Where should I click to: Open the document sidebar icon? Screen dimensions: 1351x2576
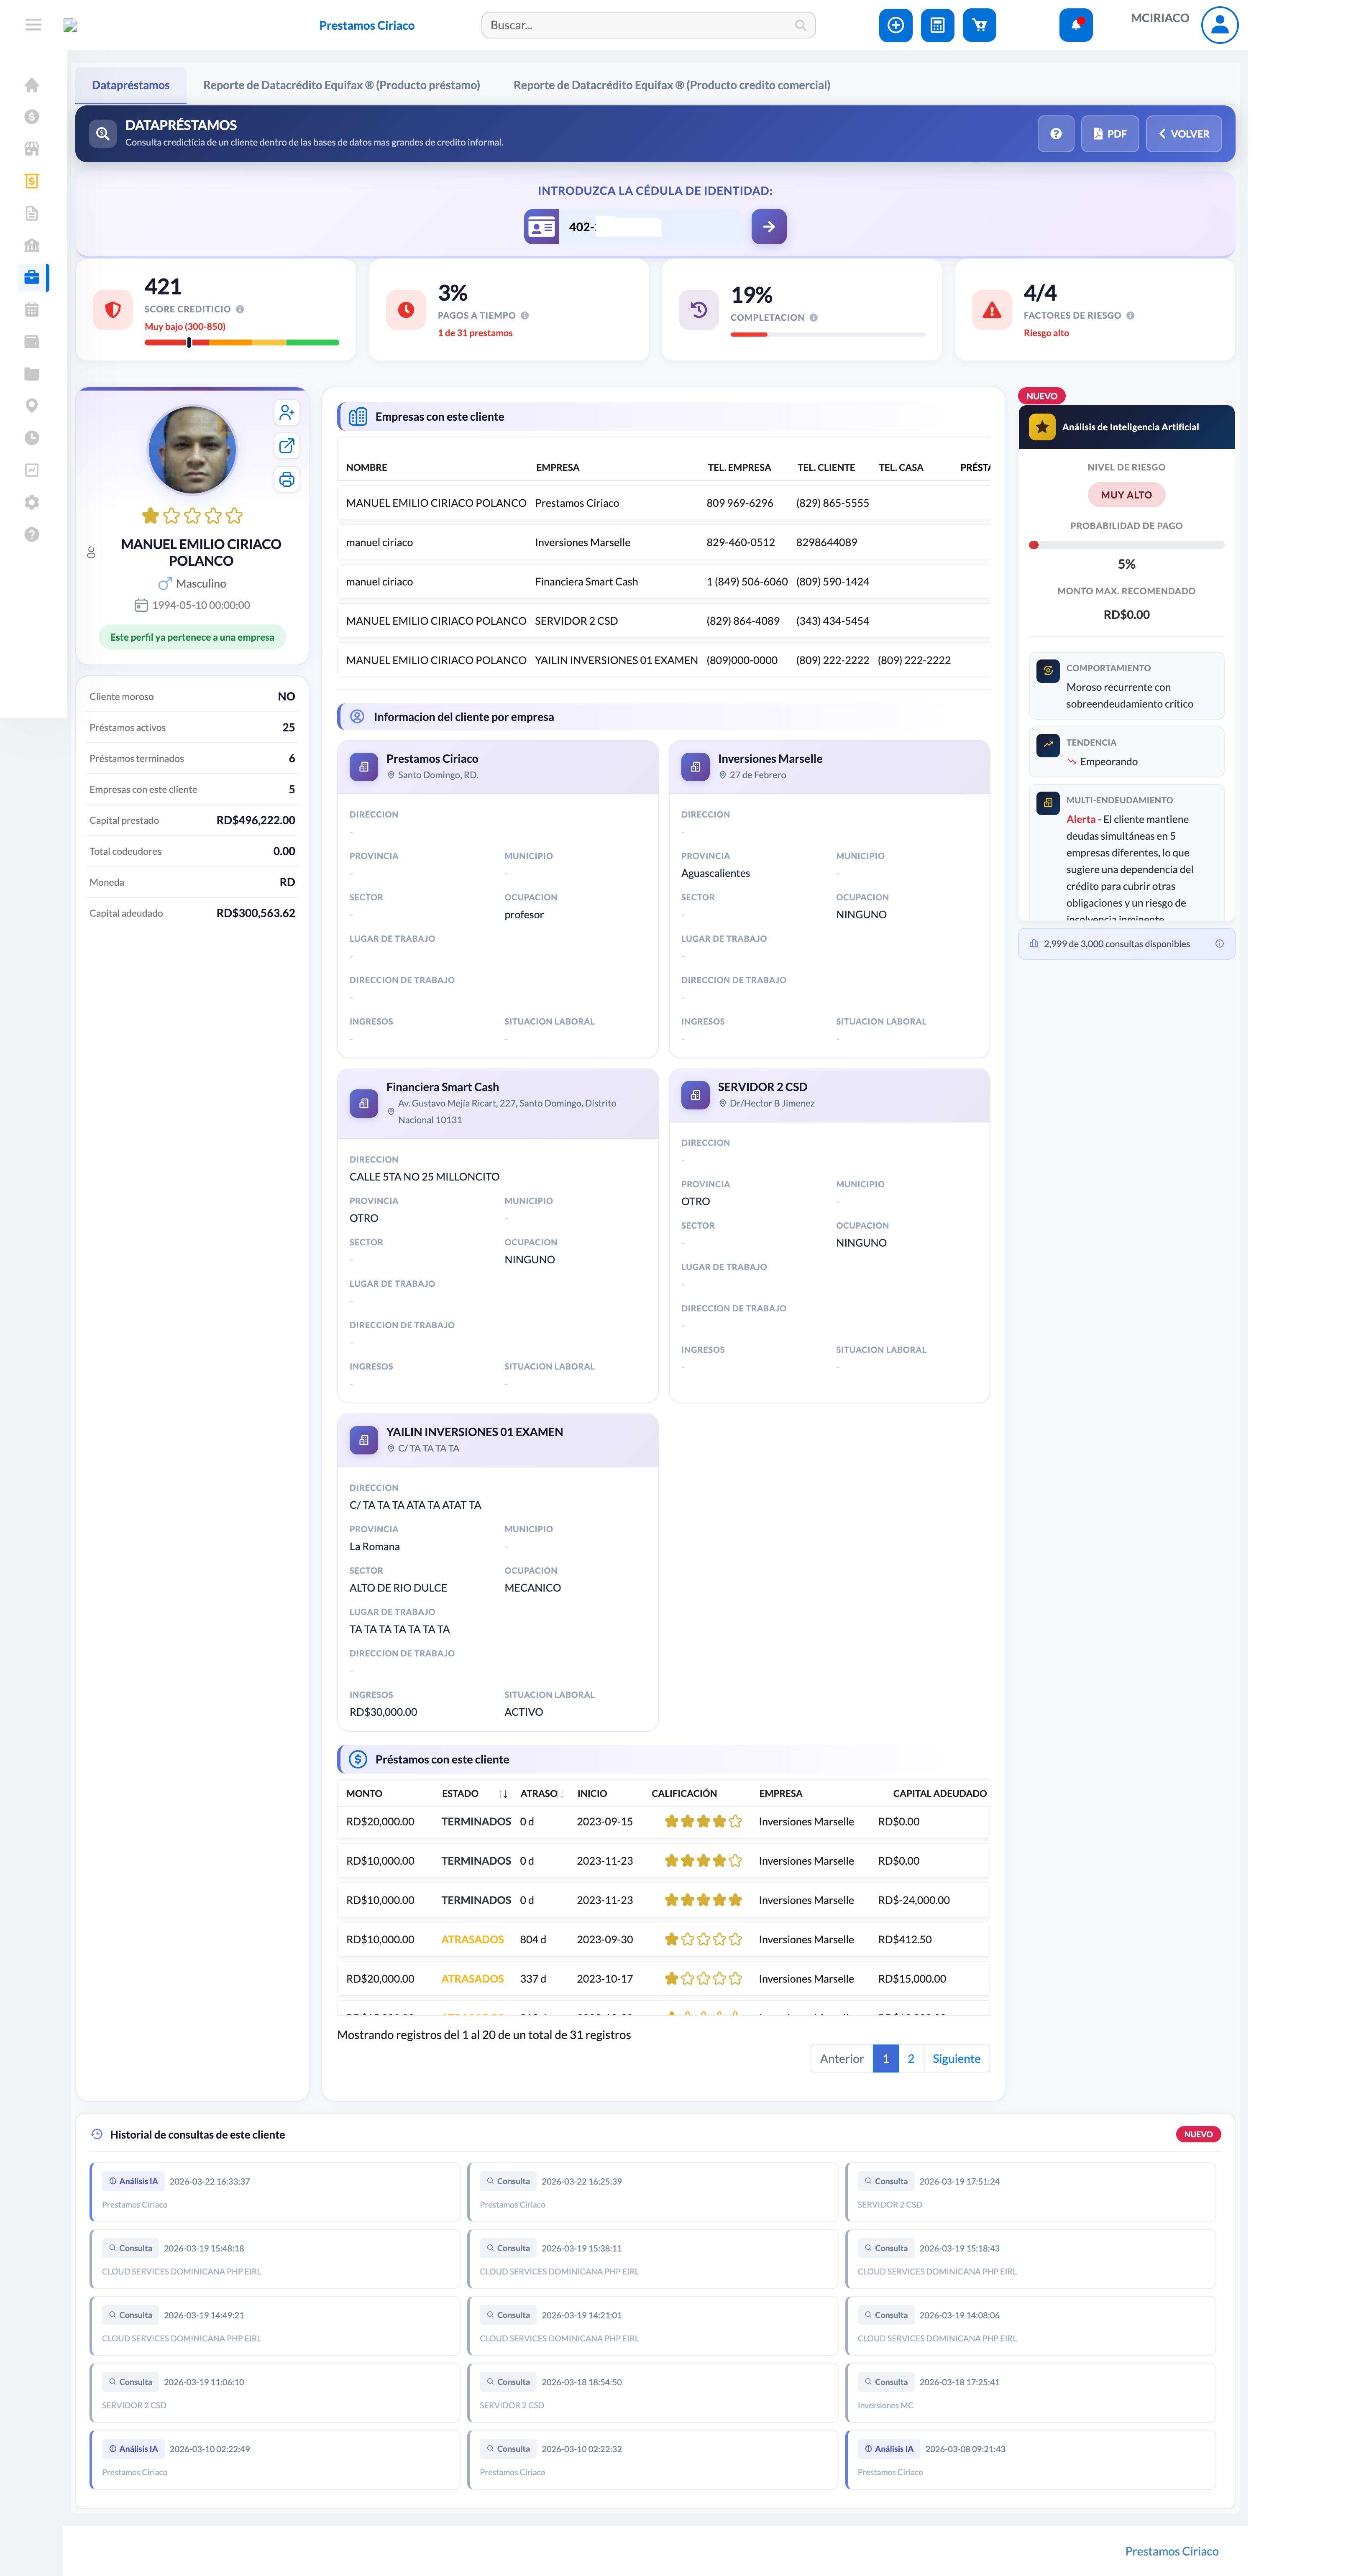click(32, 213)
